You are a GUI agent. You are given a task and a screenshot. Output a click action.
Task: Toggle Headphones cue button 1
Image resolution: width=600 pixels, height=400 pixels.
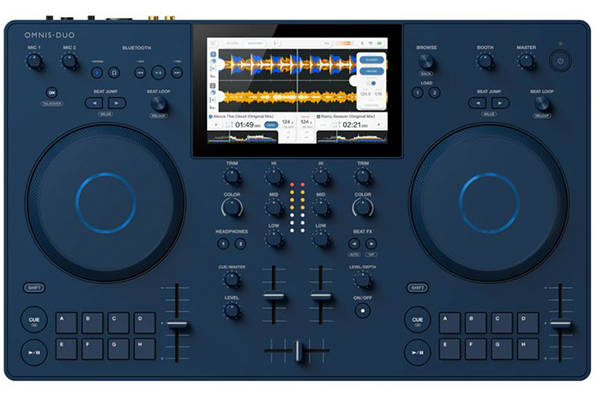223,244
